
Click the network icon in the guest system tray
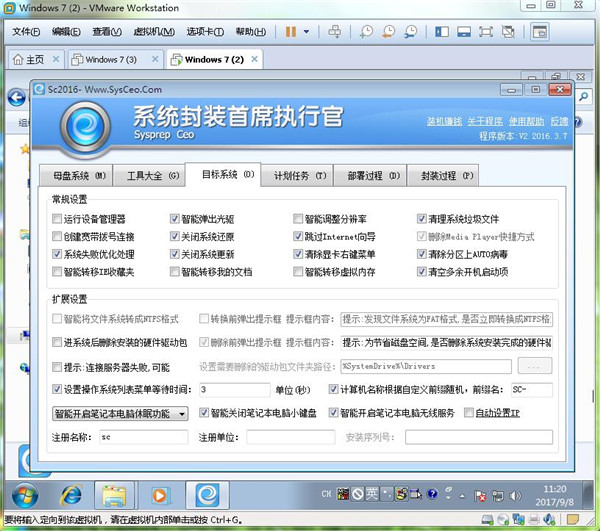coord(497,496)
